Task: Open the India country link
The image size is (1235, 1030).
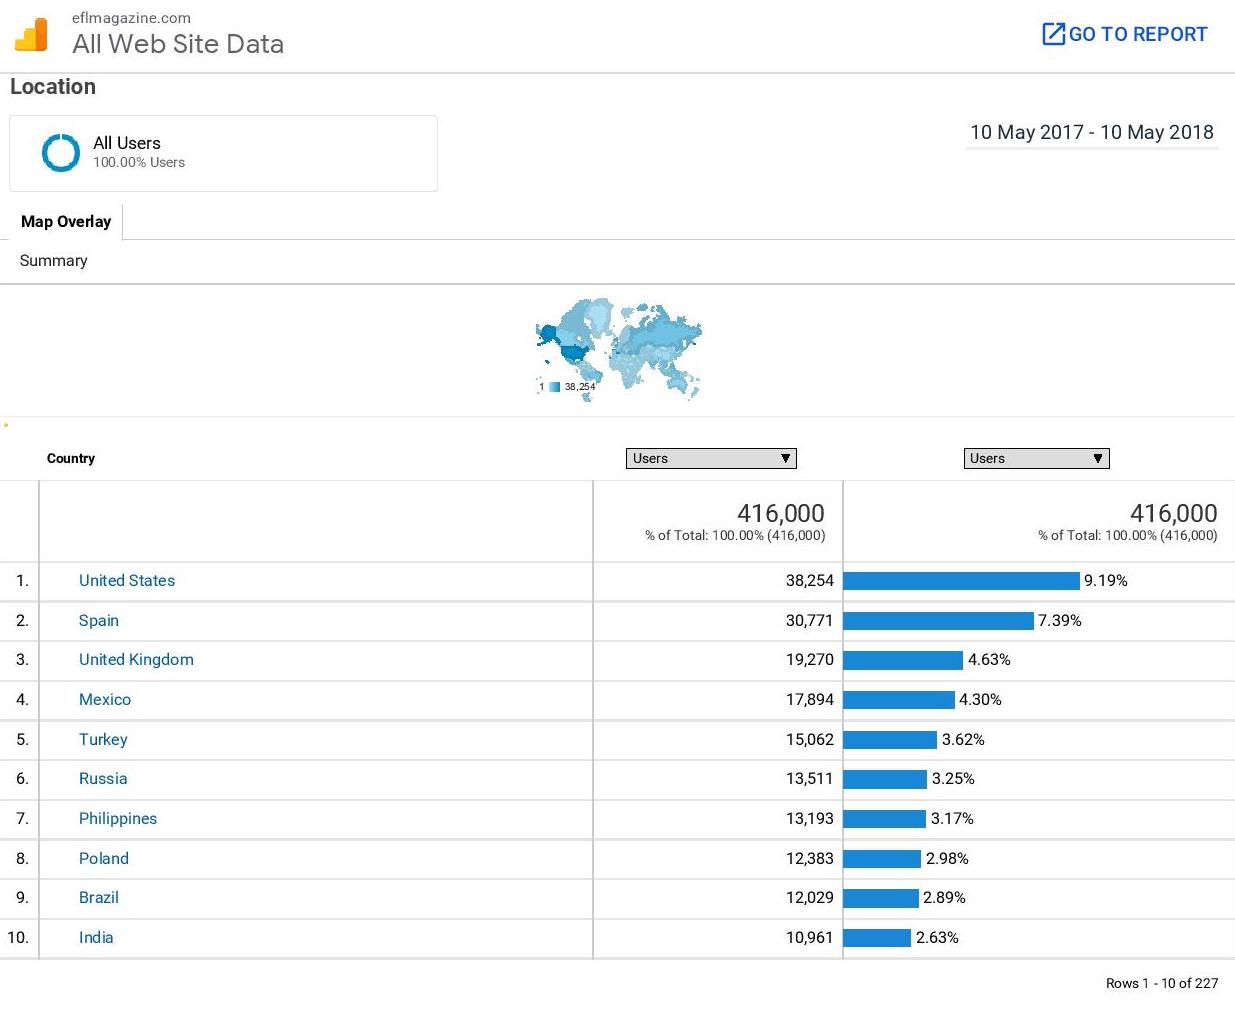Action: (96, 937)
